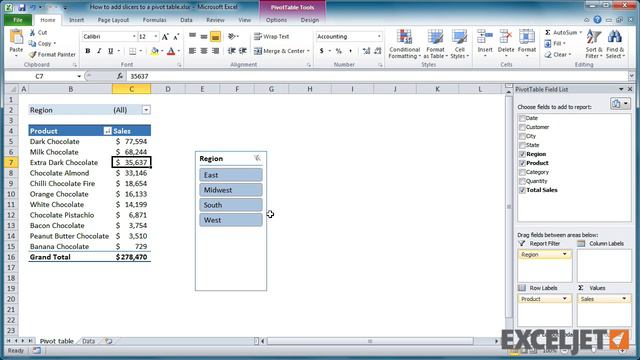
Task: Check the City field checkbox
Action: pos(522,136)
